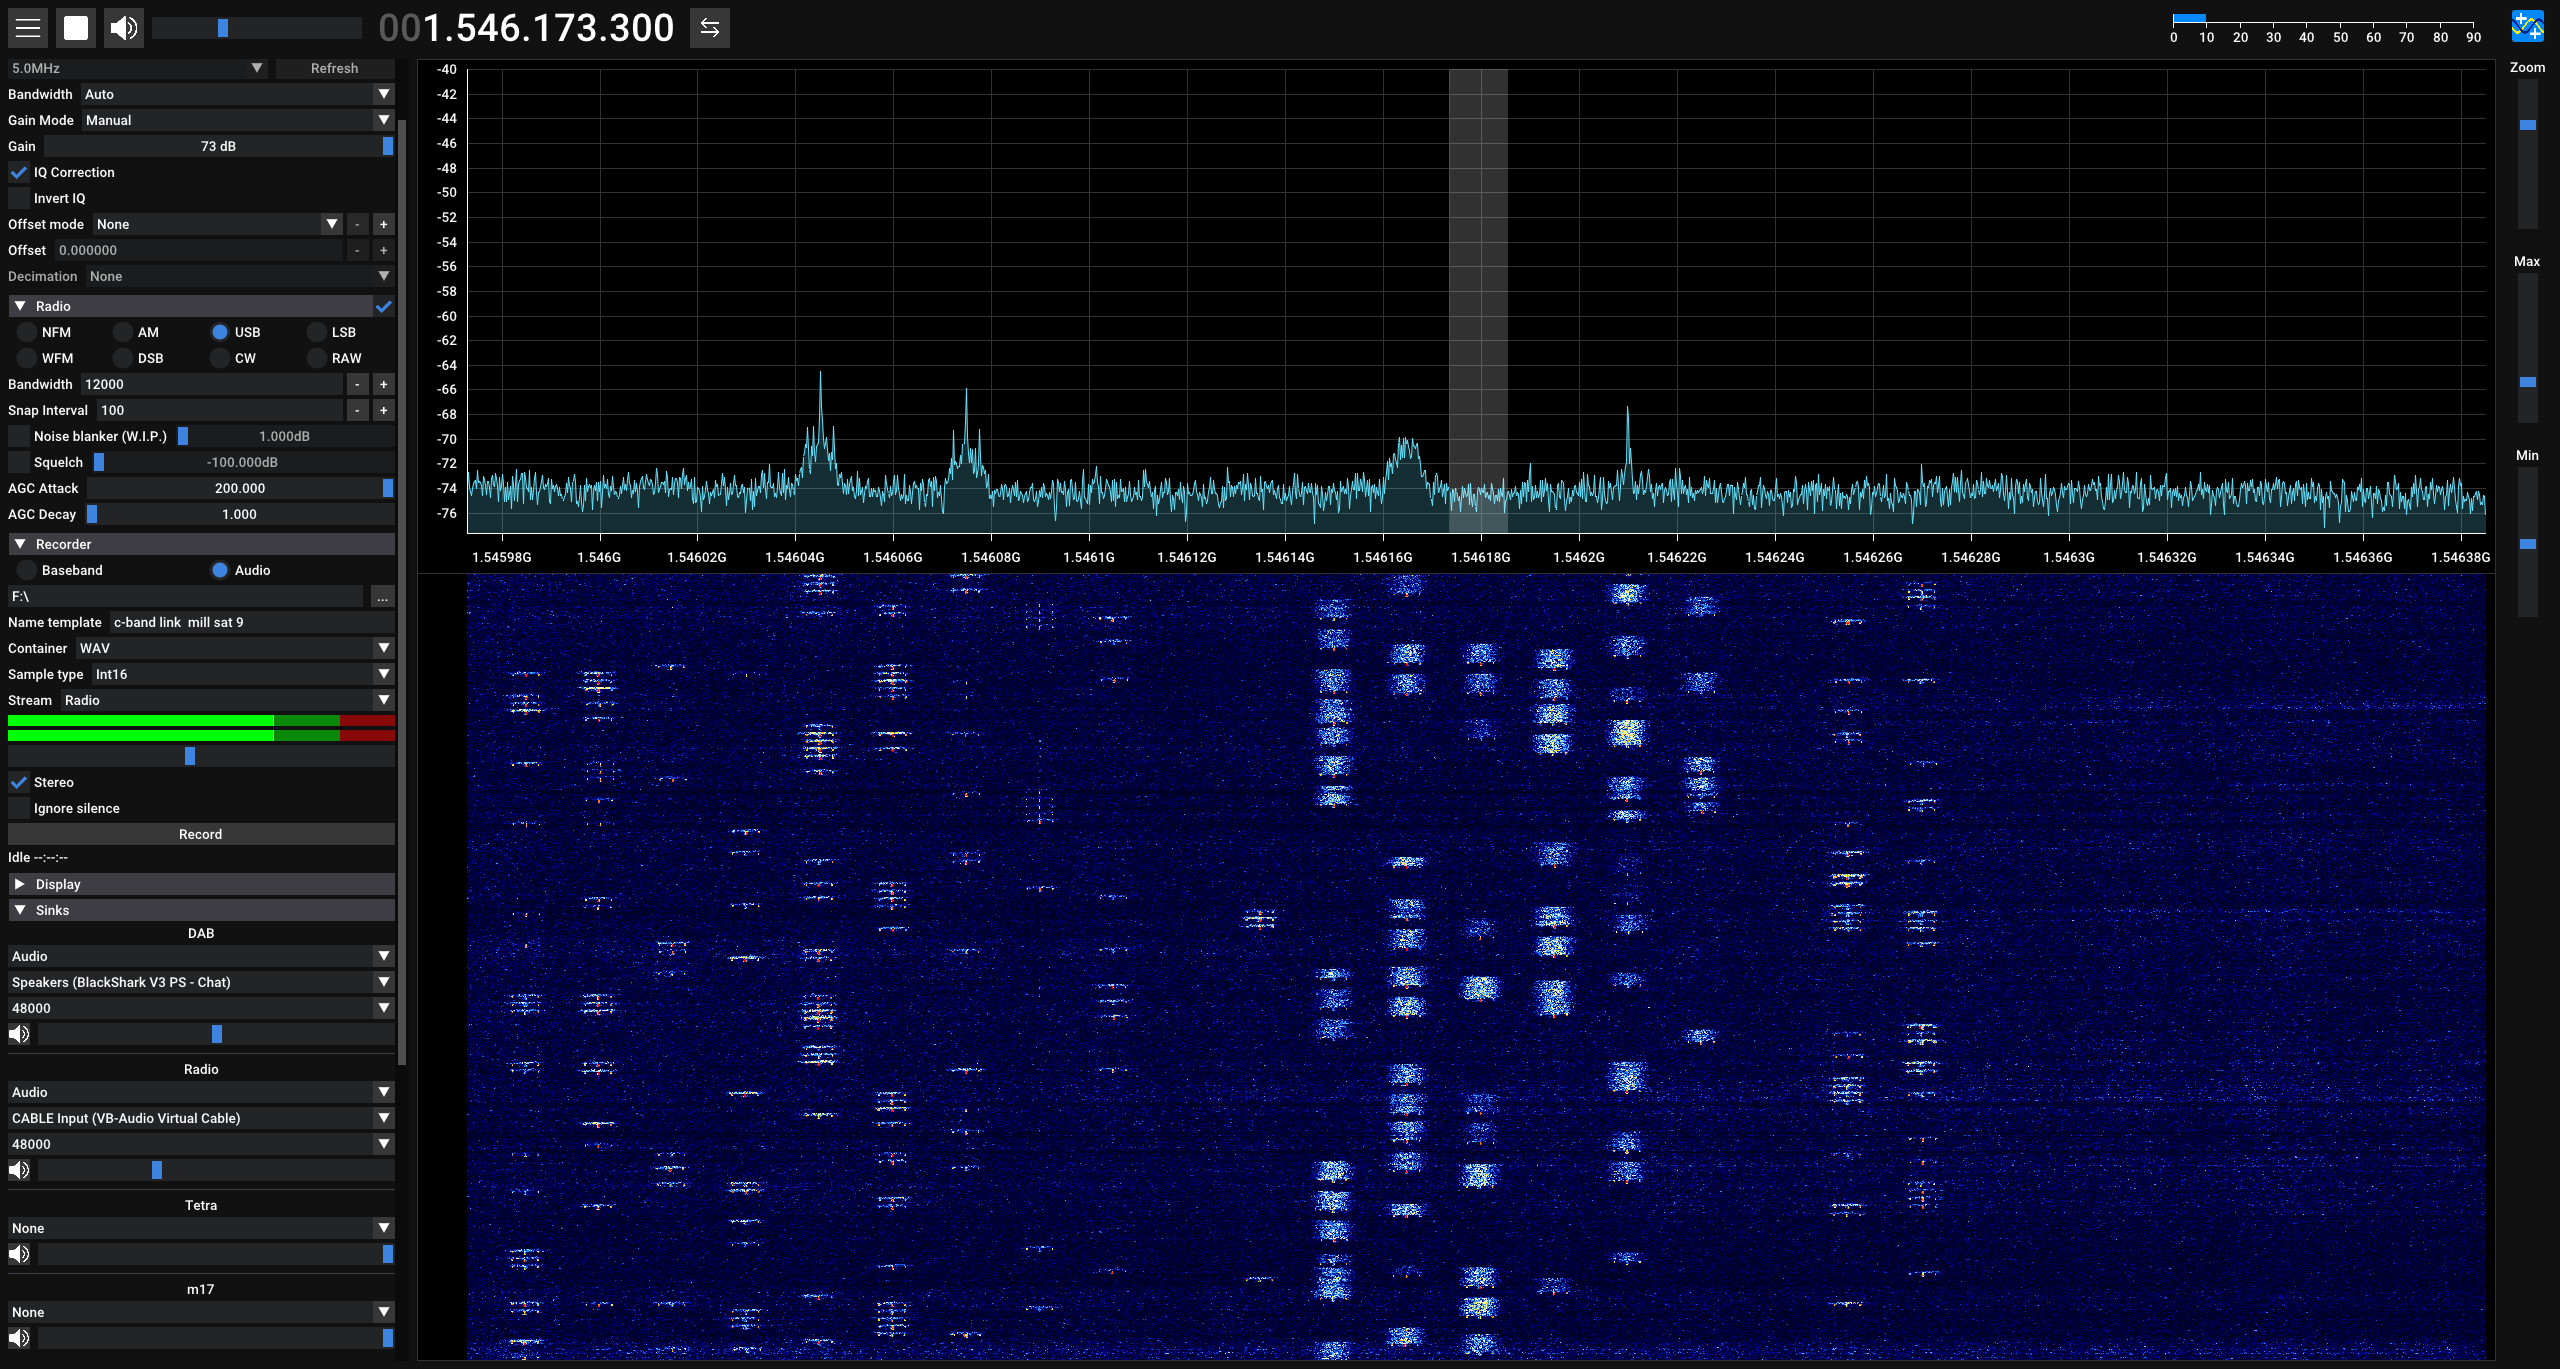Decrease Snap Interval with minus button
2560x1369 pixels.
(357, 410)
